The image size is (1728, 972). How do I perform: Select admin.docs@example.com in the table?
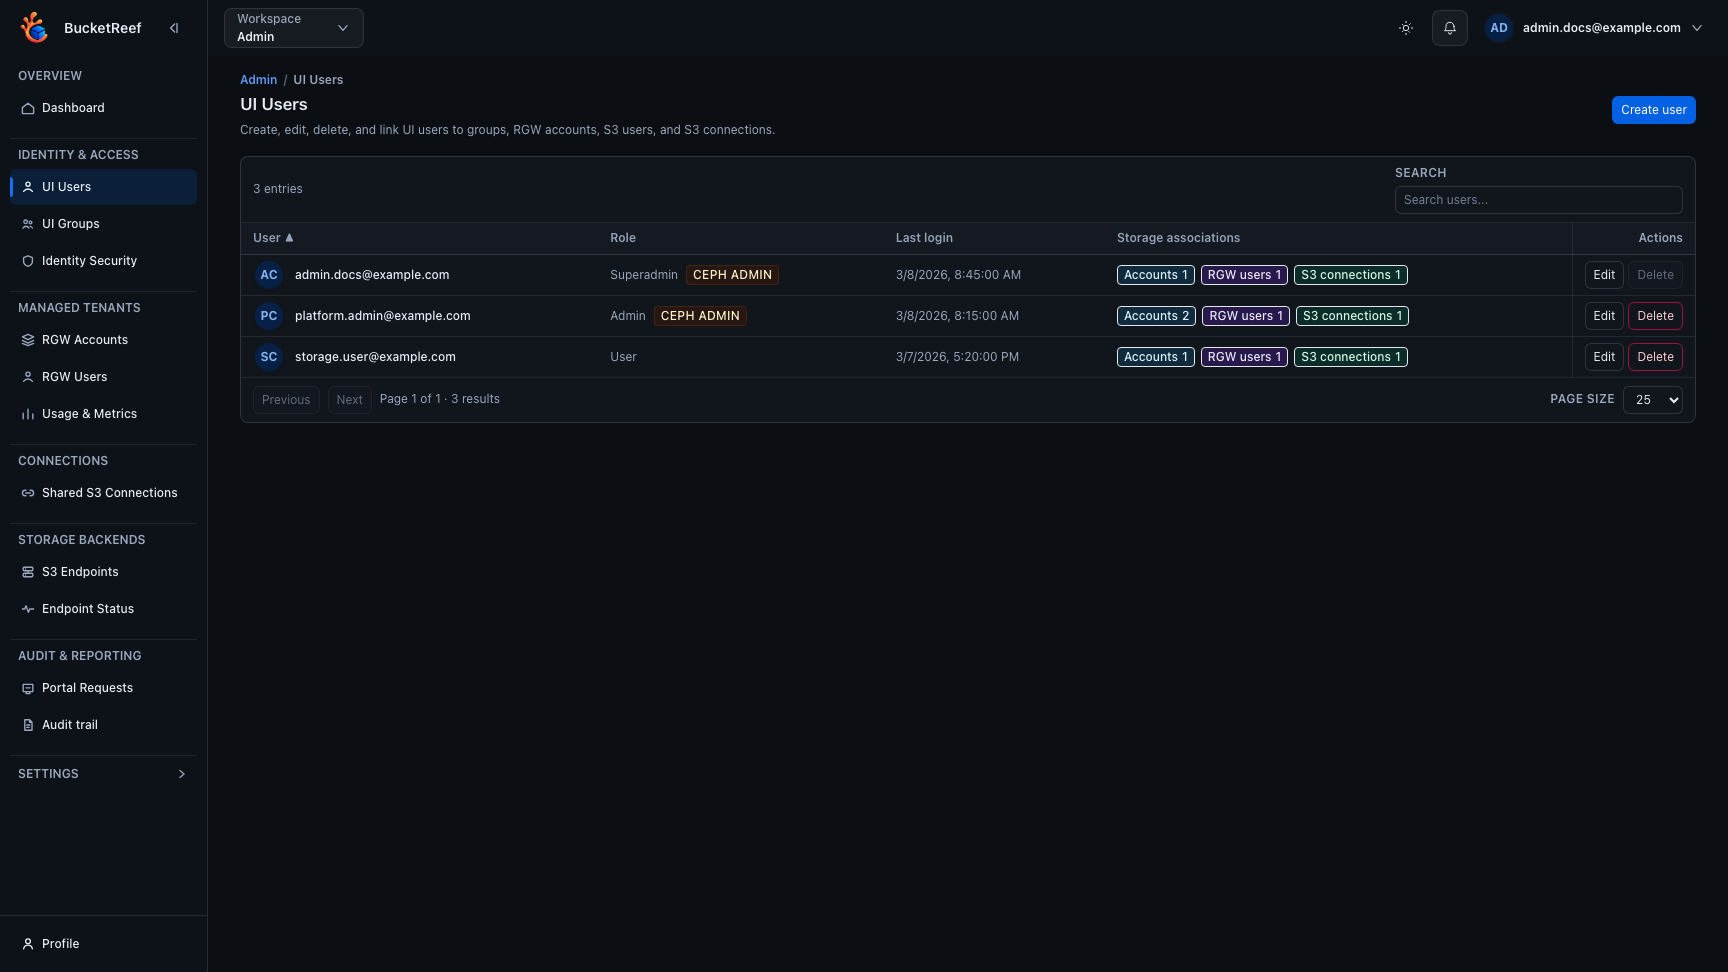pos(372,275)
